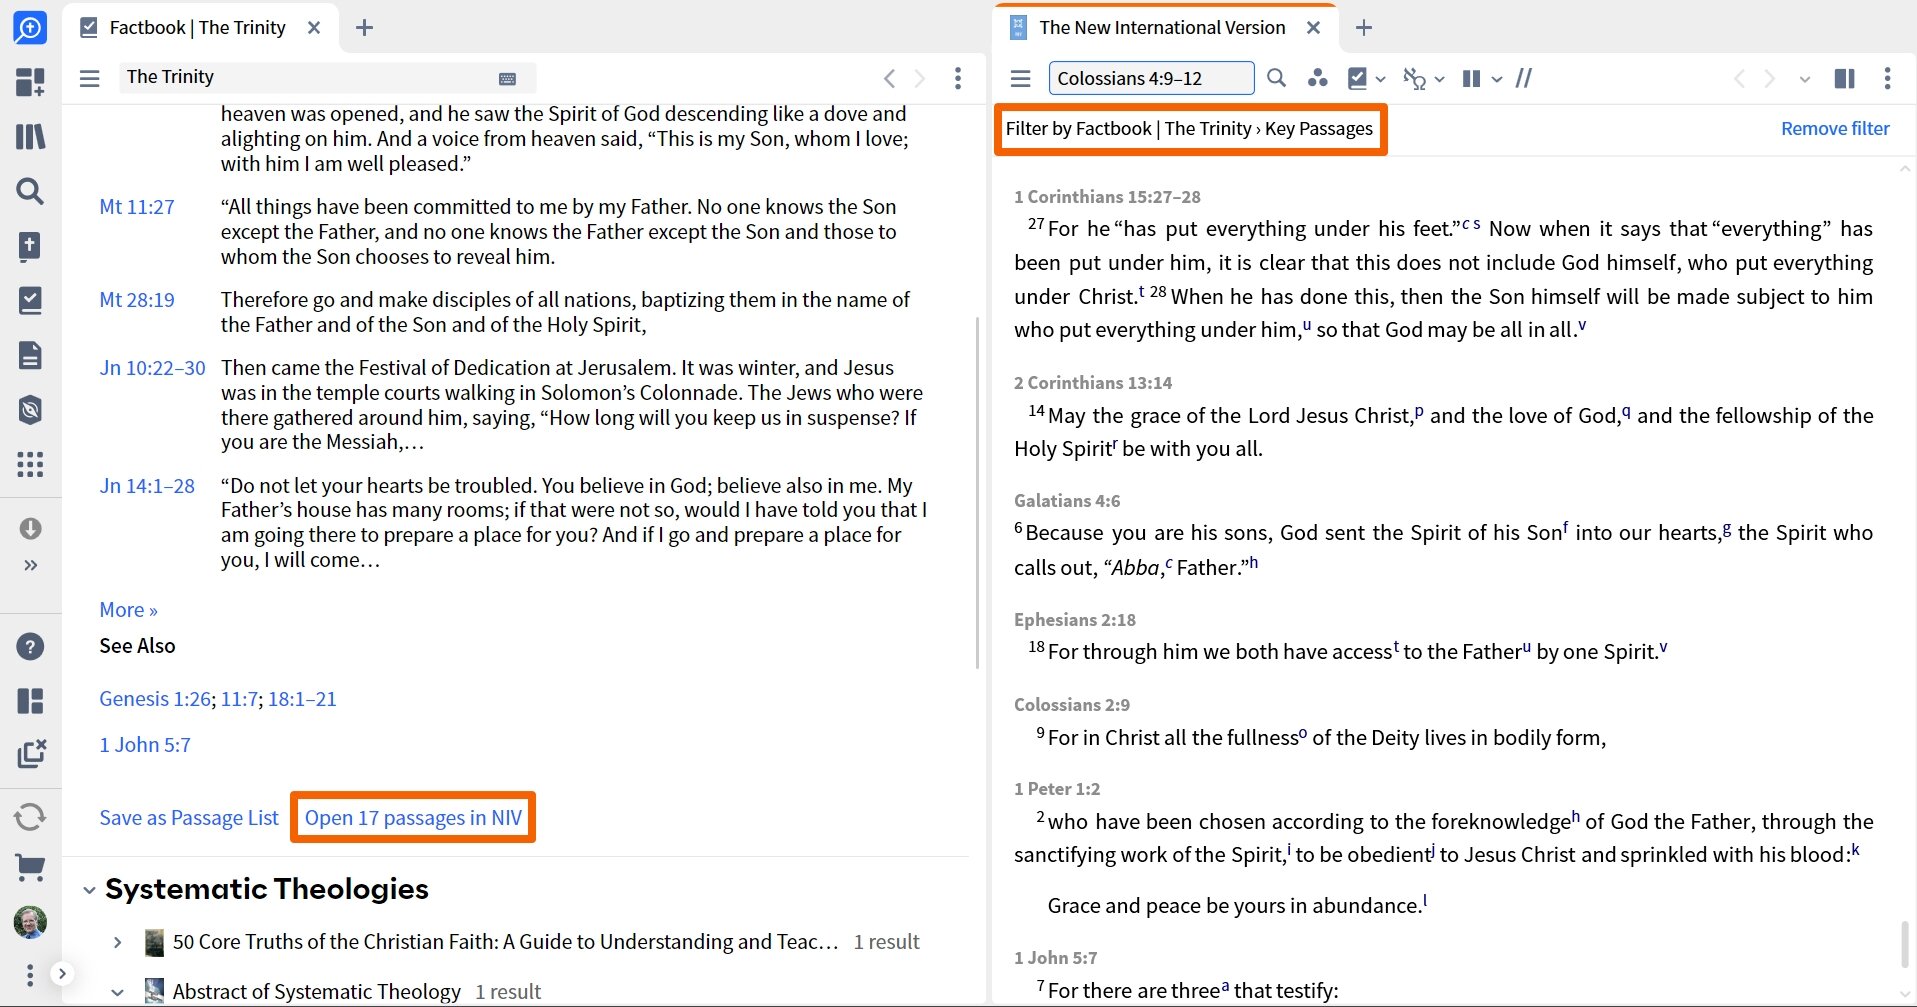This screenshot has width=1917, height=1007.
Task: Click the Remove filter link
Action: pos(1835,129)
